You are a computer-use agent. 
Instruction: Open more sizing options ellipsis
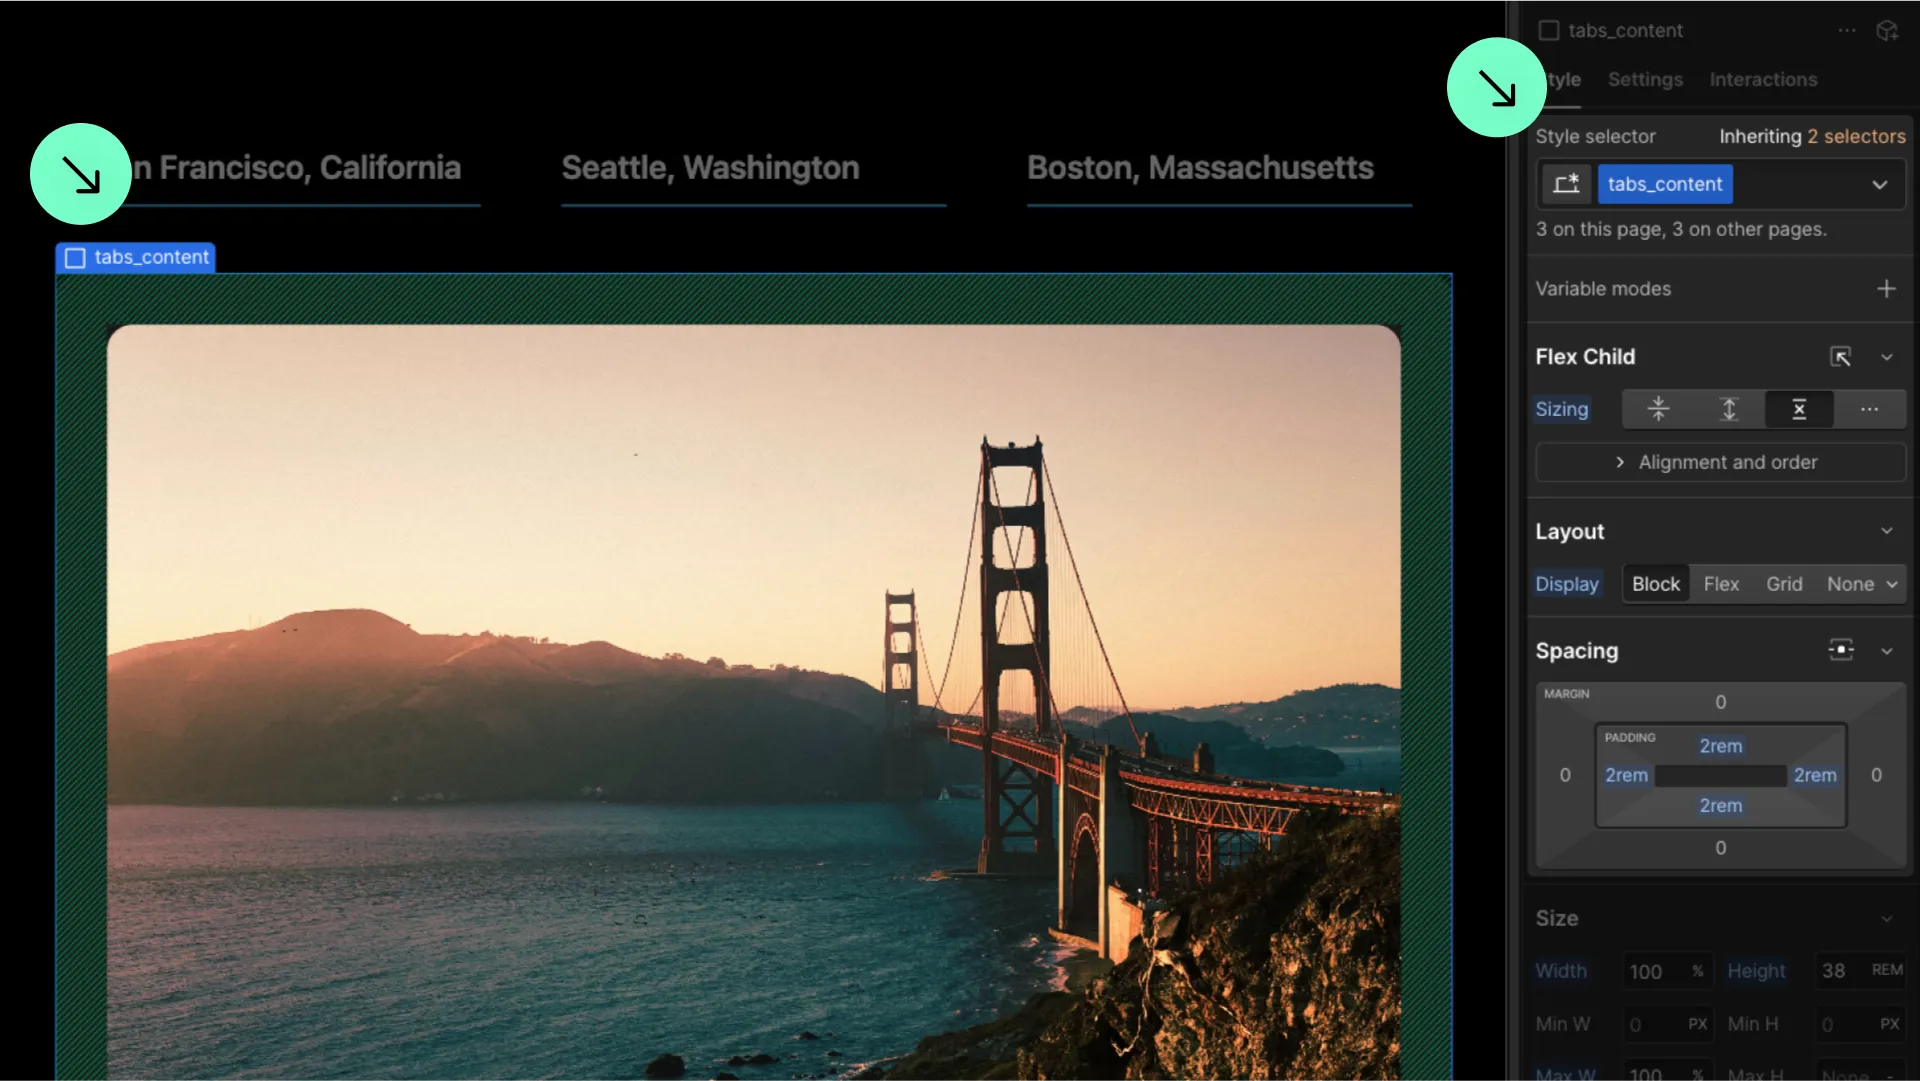coord(1869,409)
